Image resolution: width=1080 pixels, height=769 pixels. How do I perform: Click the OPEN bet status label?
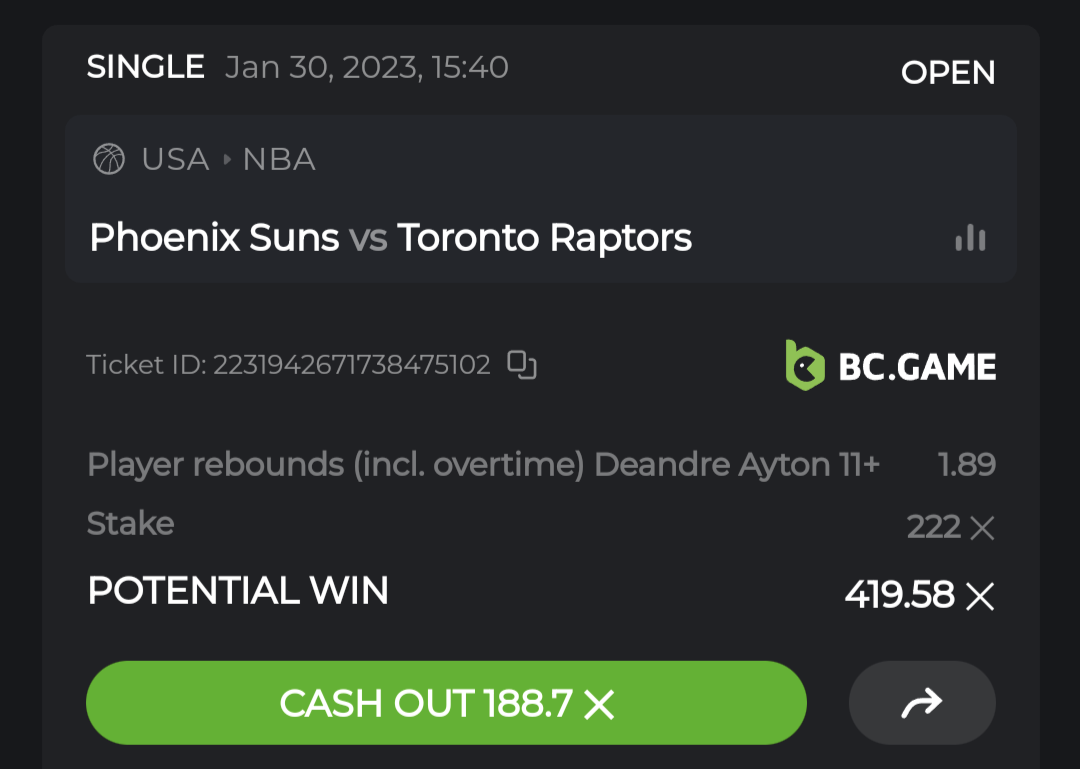[947, 73]
